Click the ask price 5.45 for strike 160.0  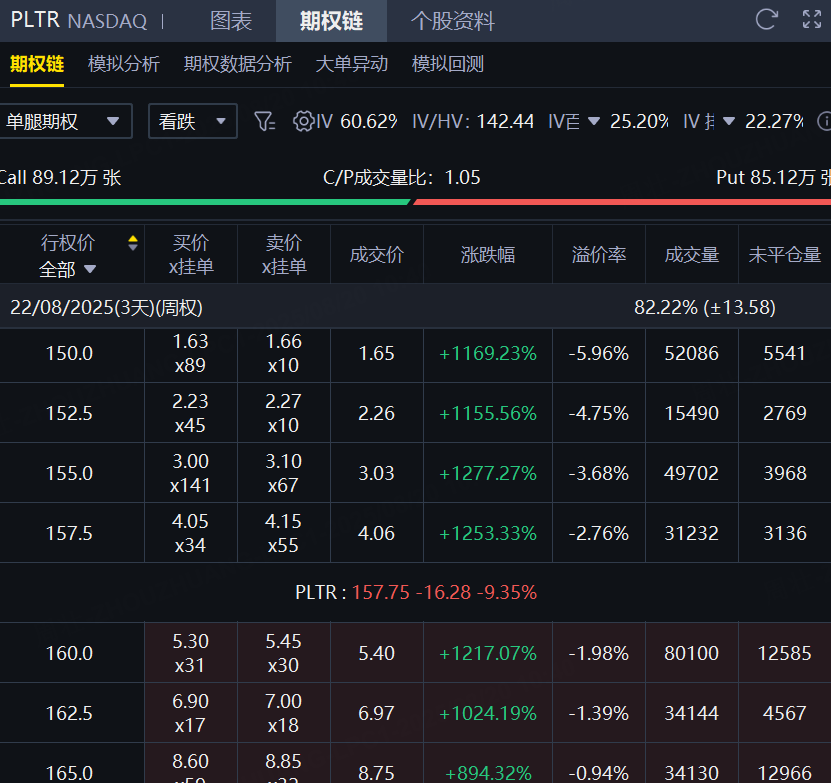[x=284, y=642]
